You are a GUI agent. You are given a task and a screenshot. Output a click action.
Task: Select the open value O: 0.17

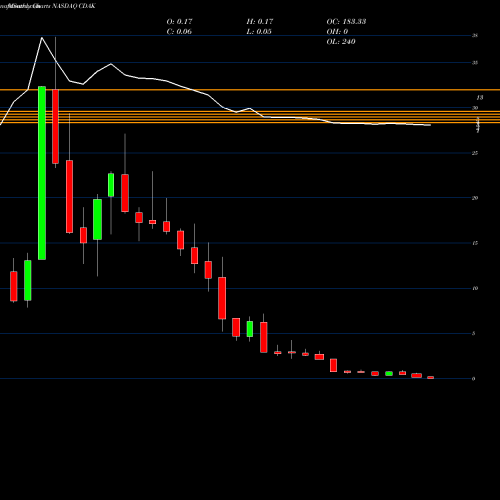point(179,22)
